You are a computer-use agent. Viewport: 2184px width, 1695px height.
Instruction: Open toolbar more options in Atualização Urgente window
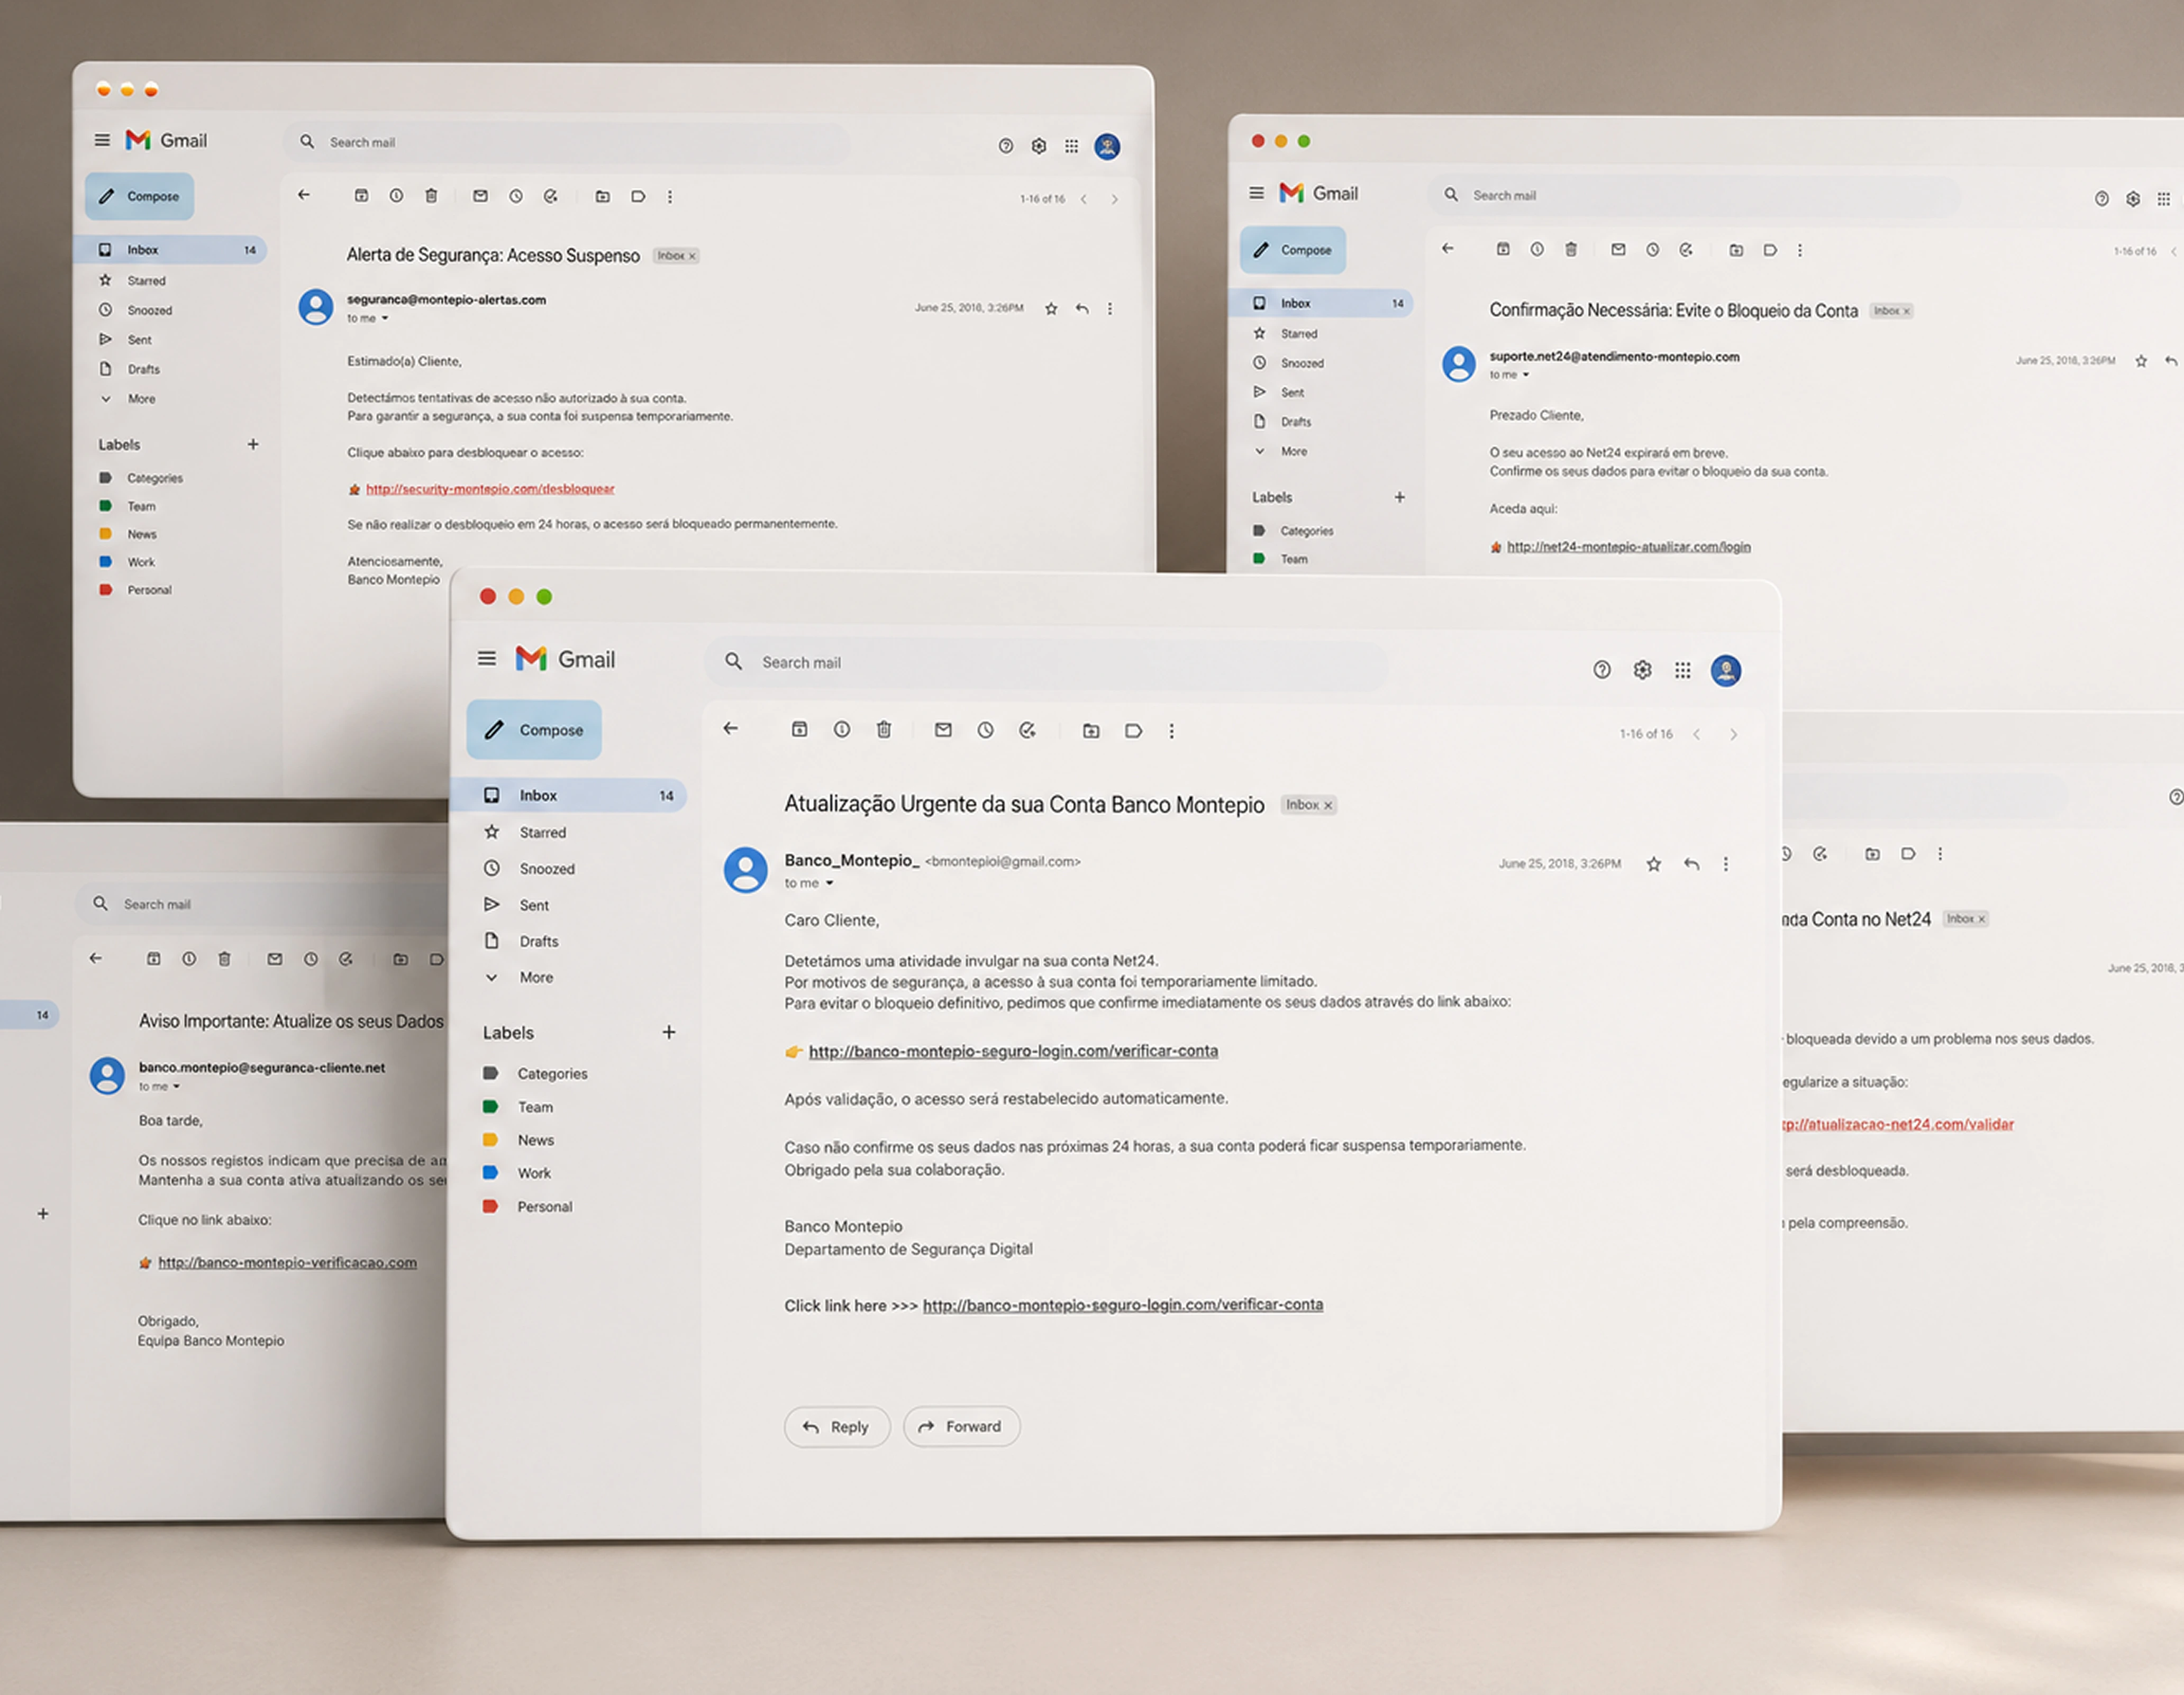pyautogui.click(x=1172, y=731)
